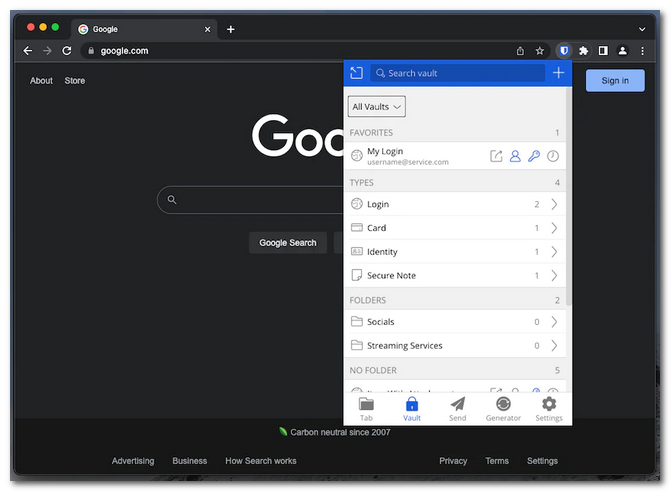Open the Business footer link
Image resolution: width=671 pixels, height=492 pixels.
190,461
